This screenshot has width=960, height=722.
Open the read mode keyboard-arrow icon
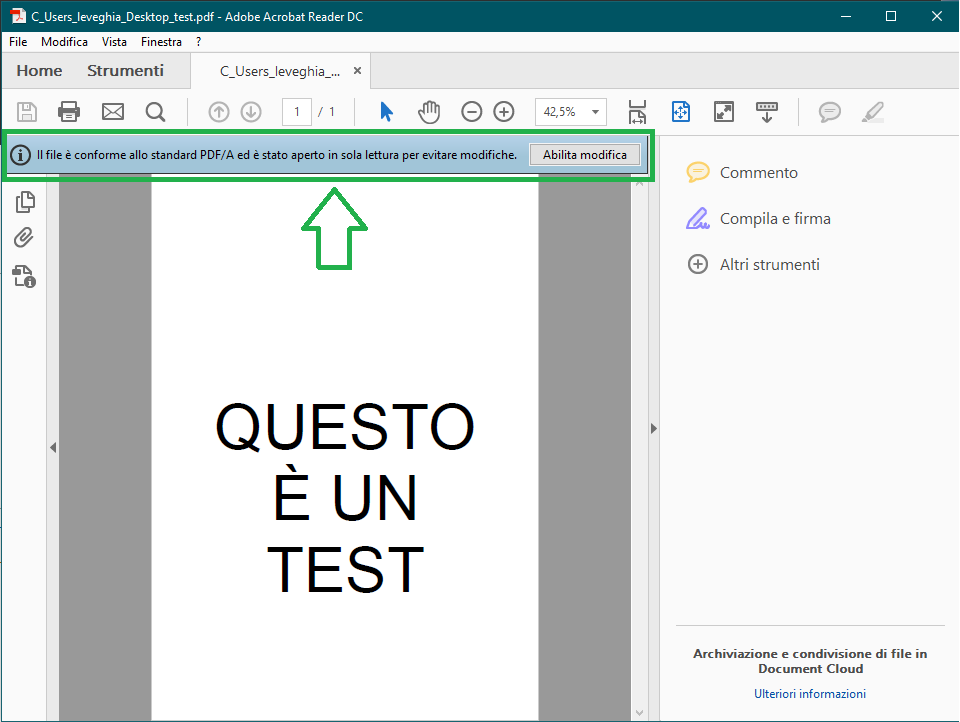(767, 112)
